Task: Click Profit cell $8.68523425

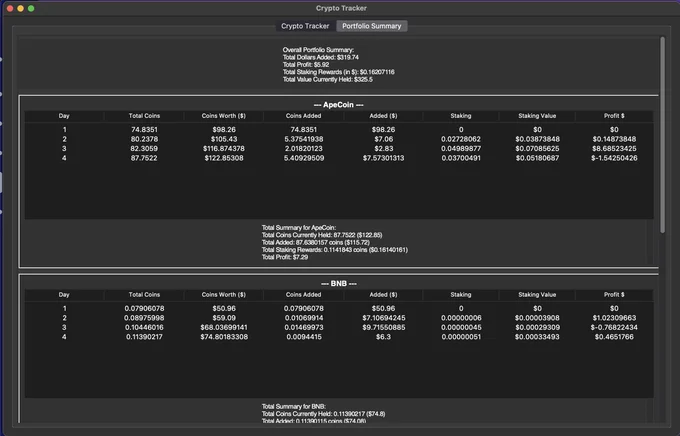Action: click(x=614, y=149)
